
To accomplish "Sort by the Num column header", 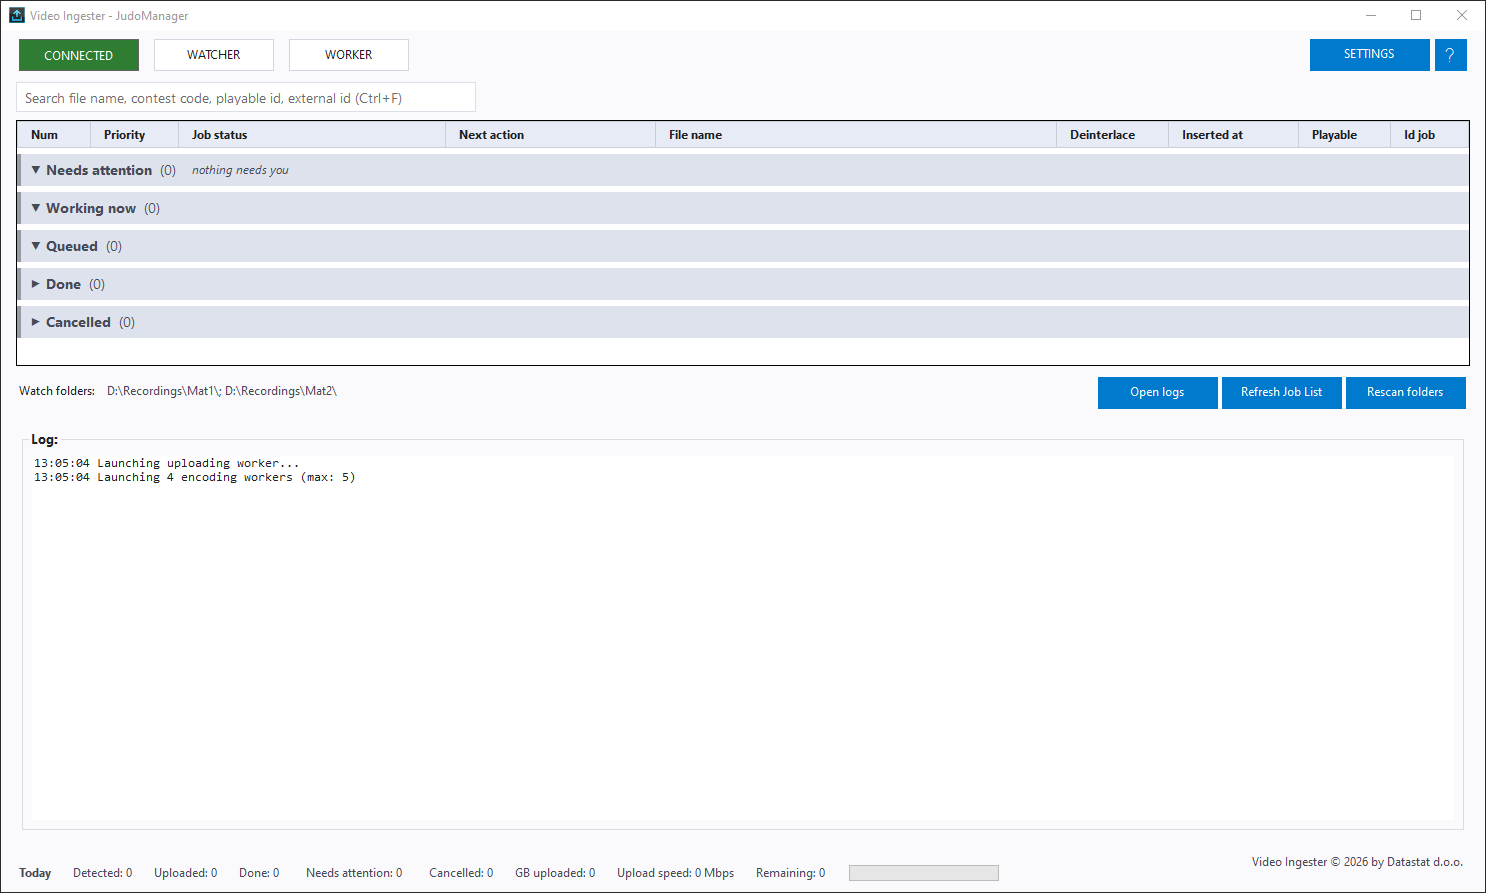I will (x=54, y=135).
